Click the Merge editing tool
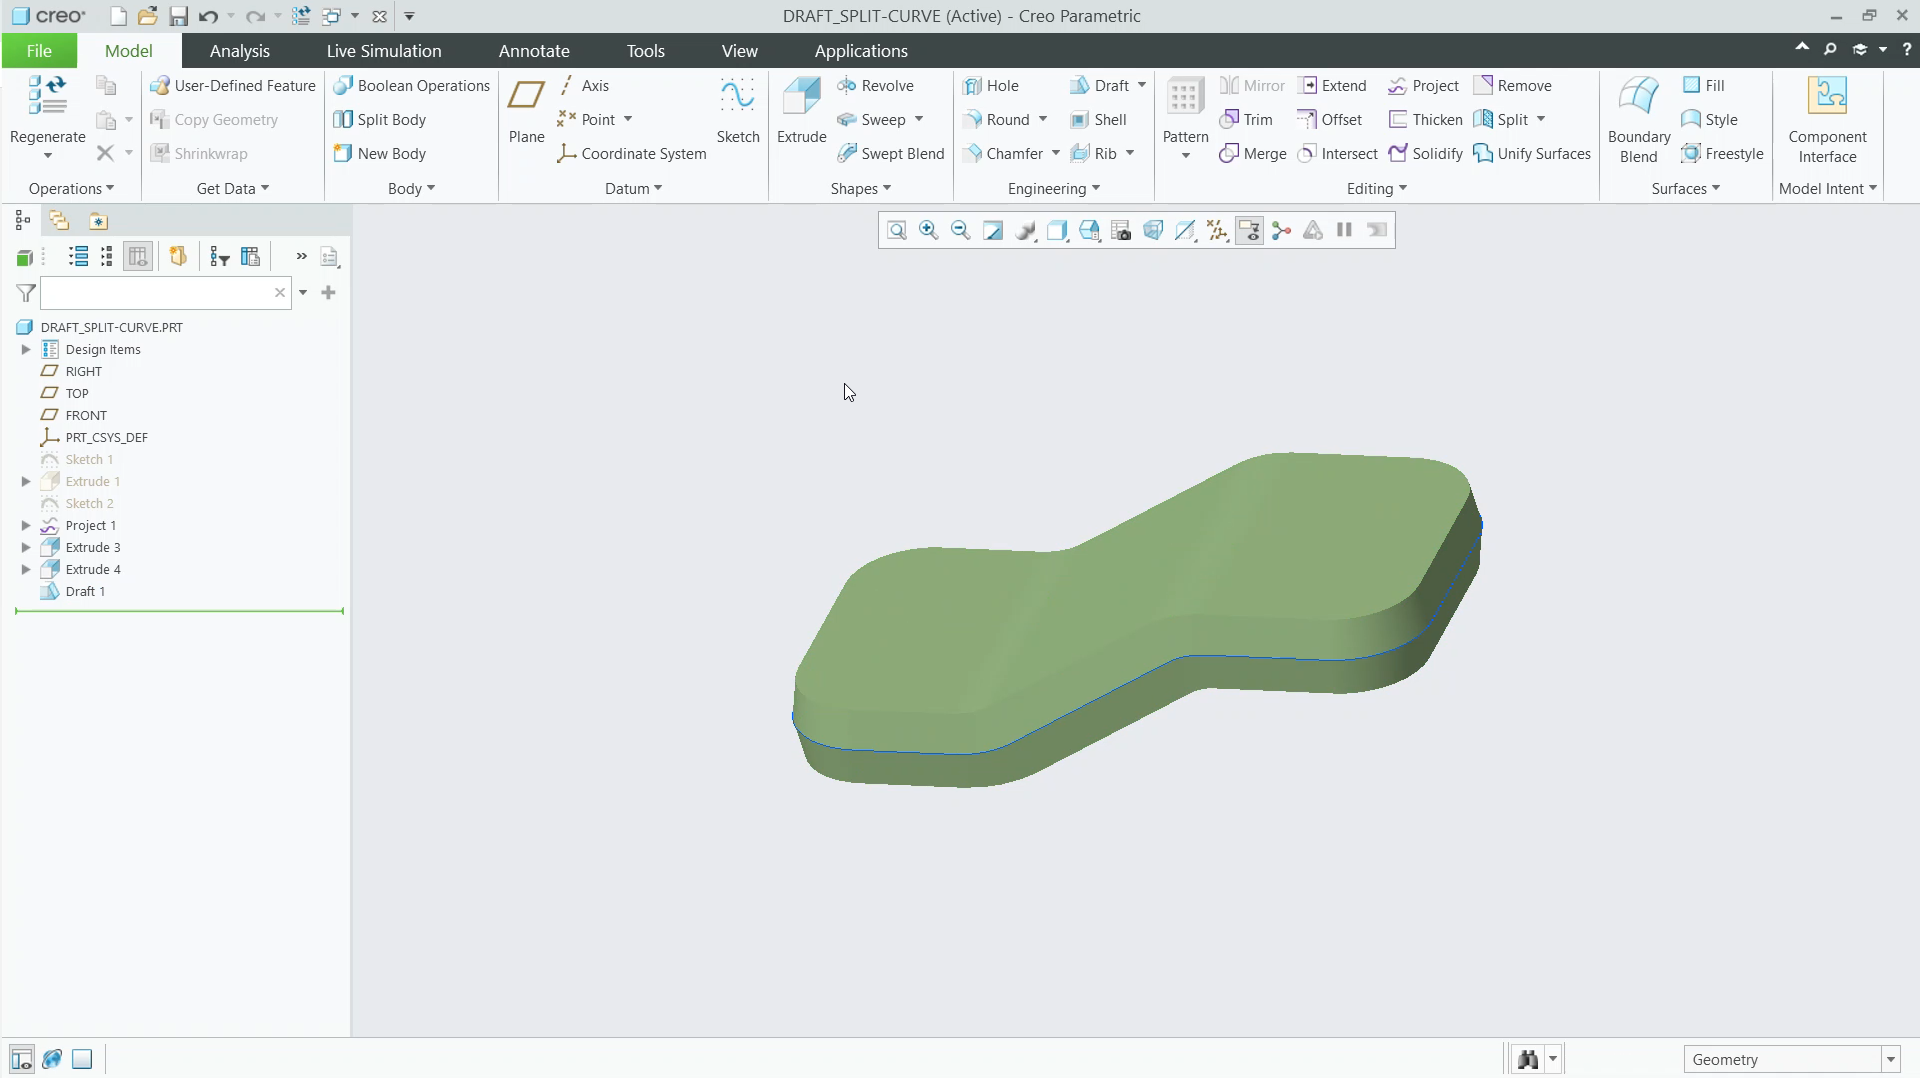 [1253, 154]
